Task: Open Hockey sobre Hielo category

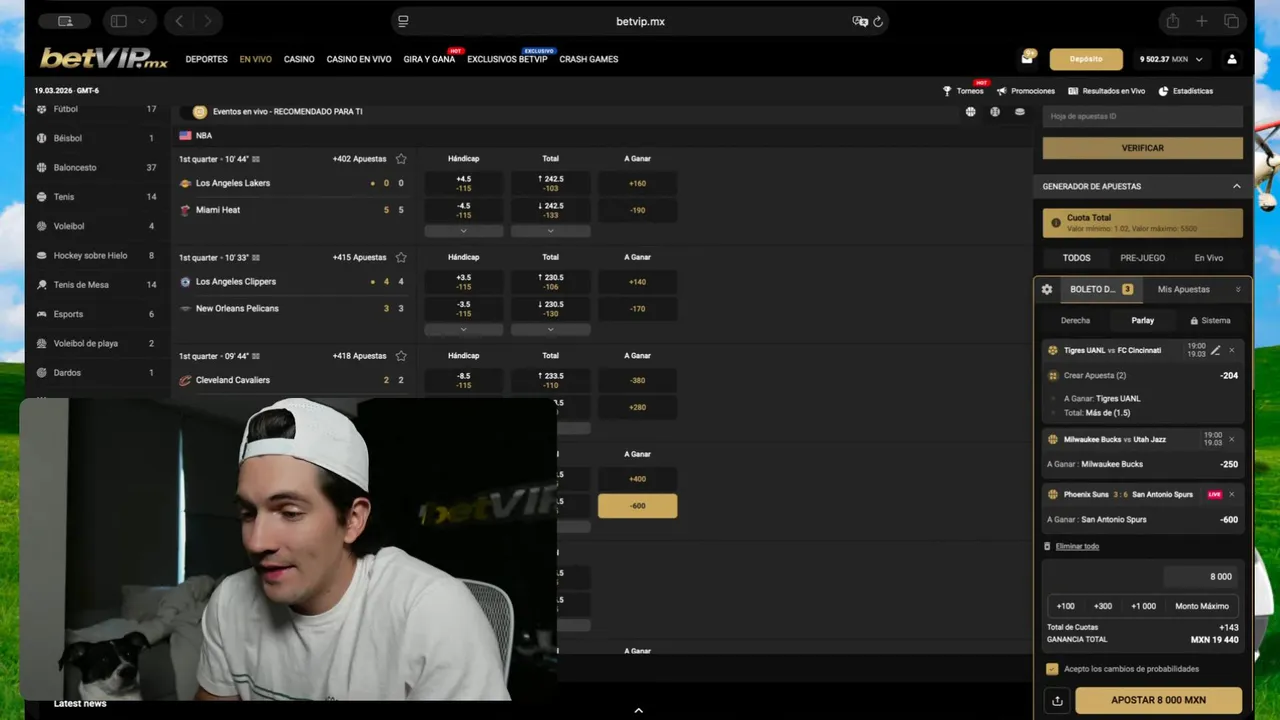Action: [x=97, y=255]
